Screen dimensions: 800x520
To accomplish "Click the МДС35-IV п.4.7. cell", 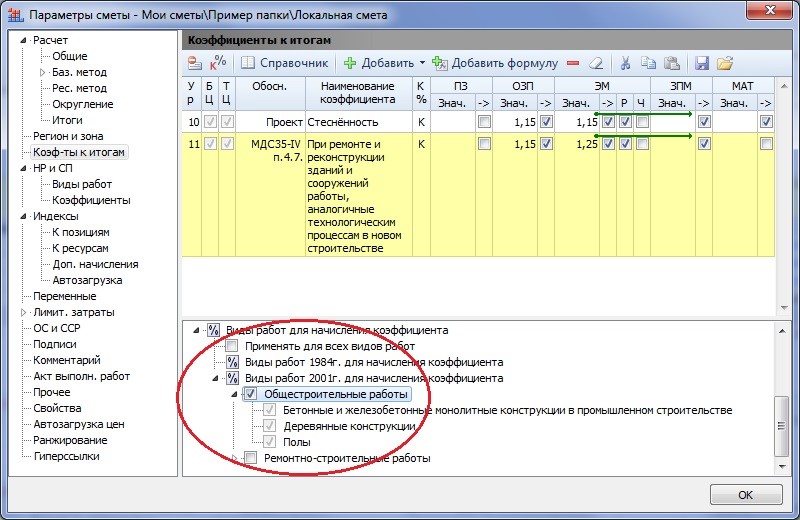I will 270,194.
